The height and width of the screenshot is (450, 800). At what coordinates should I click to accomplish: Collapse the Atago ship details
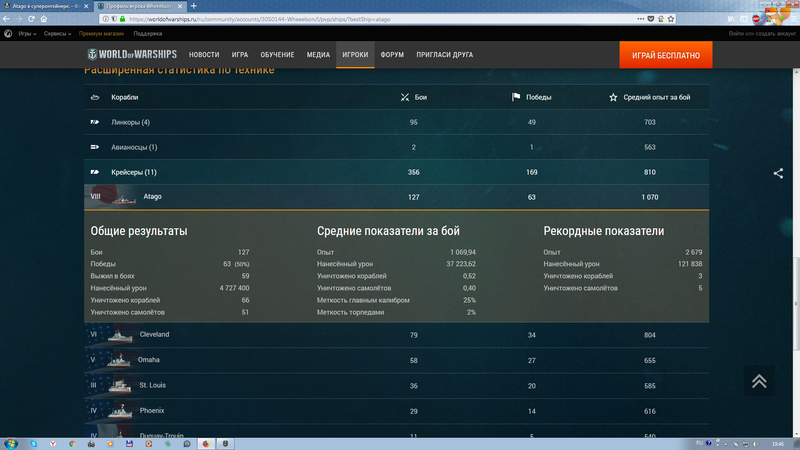(396, 197)
